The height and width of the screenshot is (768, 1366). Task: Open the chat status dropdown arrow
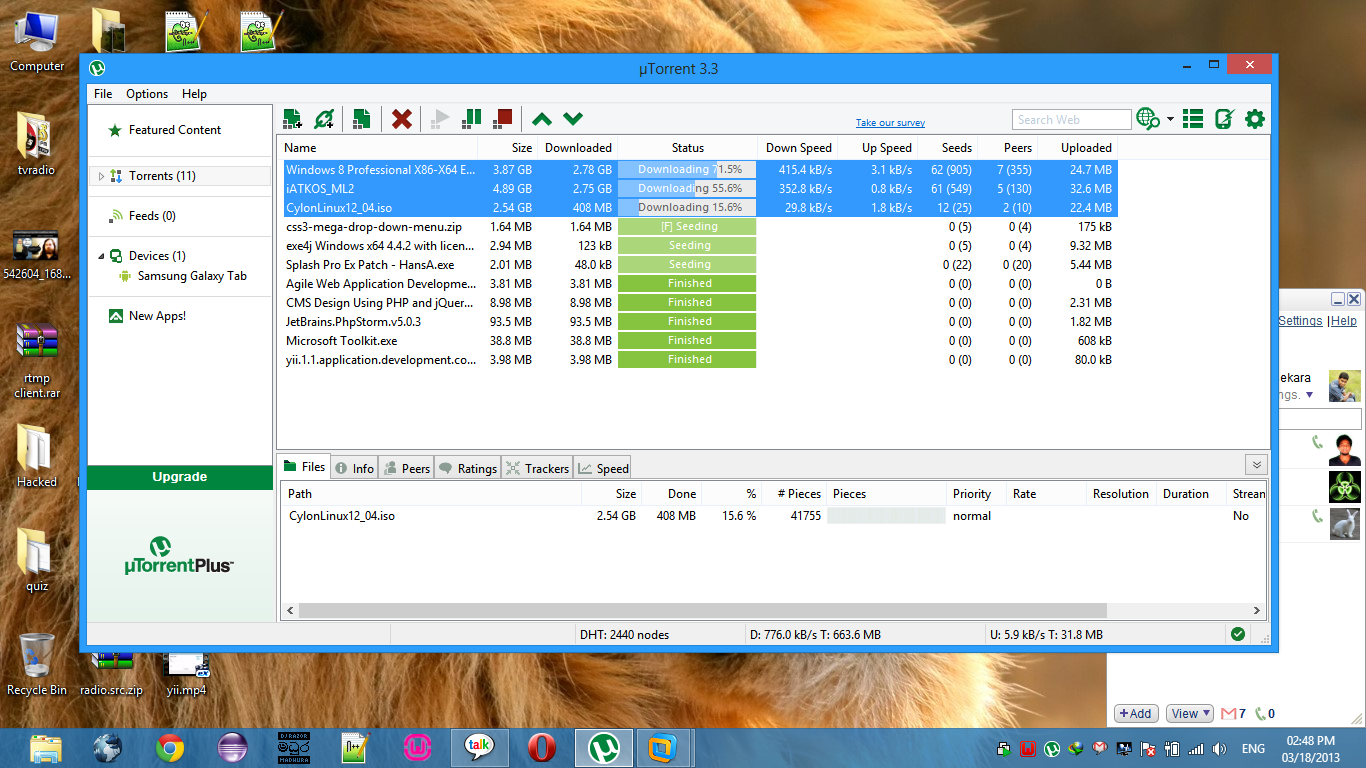click(1310, 395)
